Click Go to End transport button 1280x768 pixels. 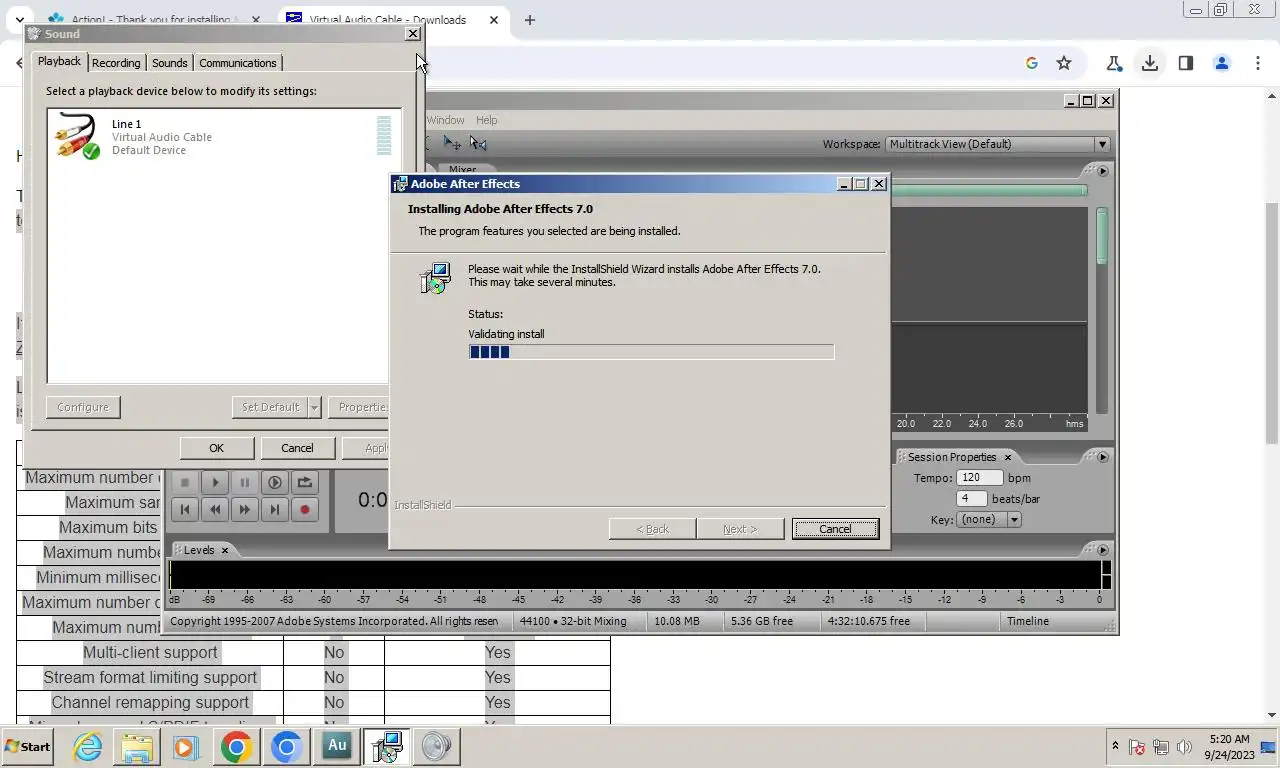click(275, 509)
